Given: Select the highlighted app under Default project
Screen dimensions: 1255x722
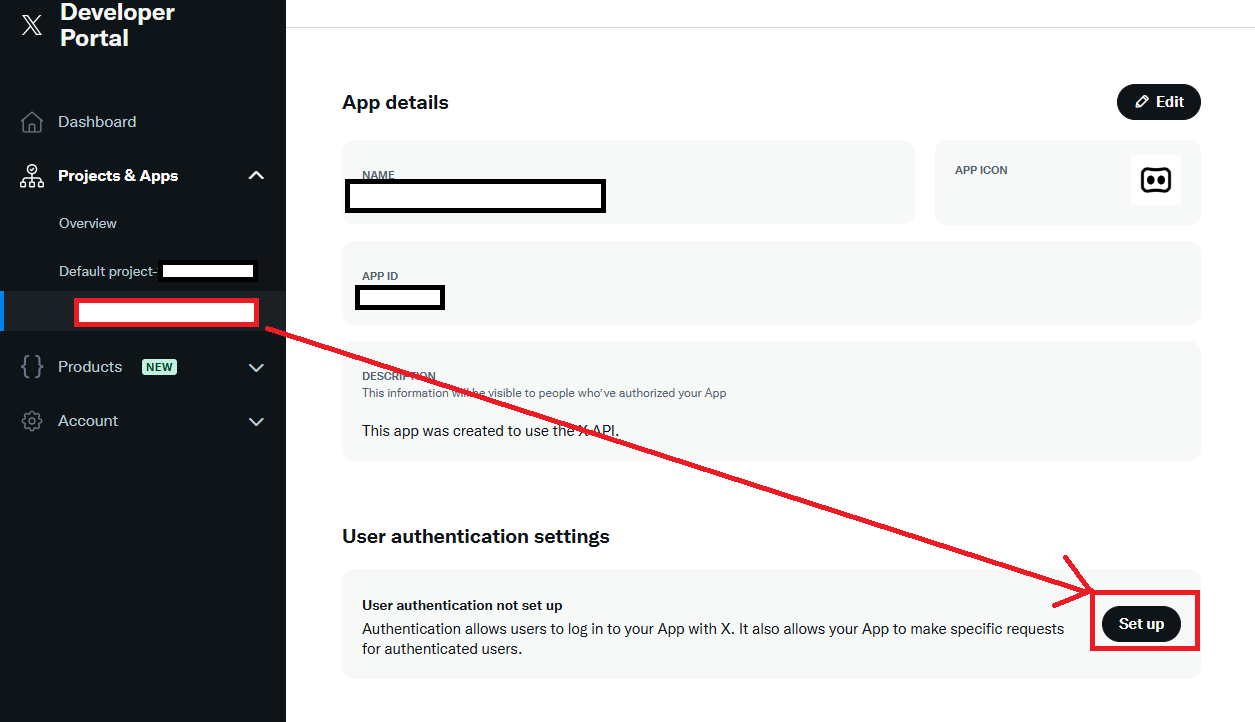Looking at the screenshot, I should 166,312.
